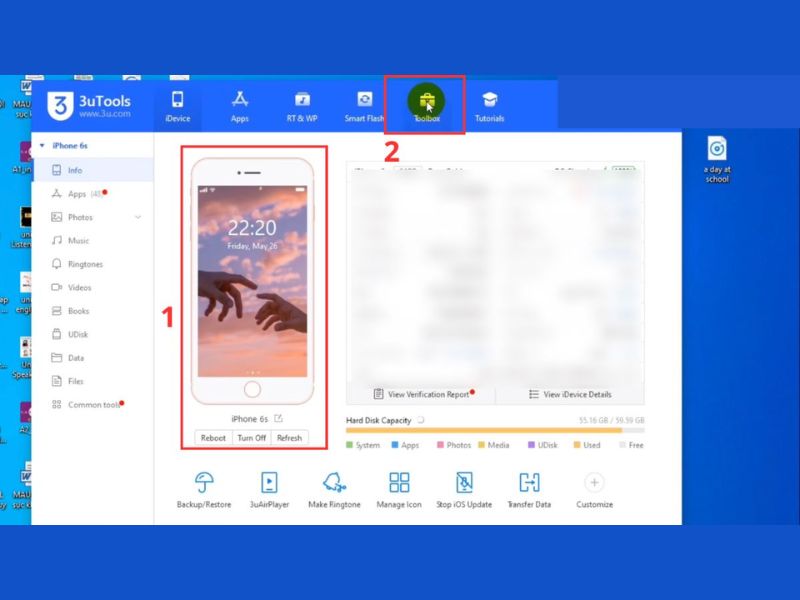The width and height of the screenshot is (800, 600).
Task: Click the Media yellow legend swatch
Action: pyautogui.click(x=481, y=445)
